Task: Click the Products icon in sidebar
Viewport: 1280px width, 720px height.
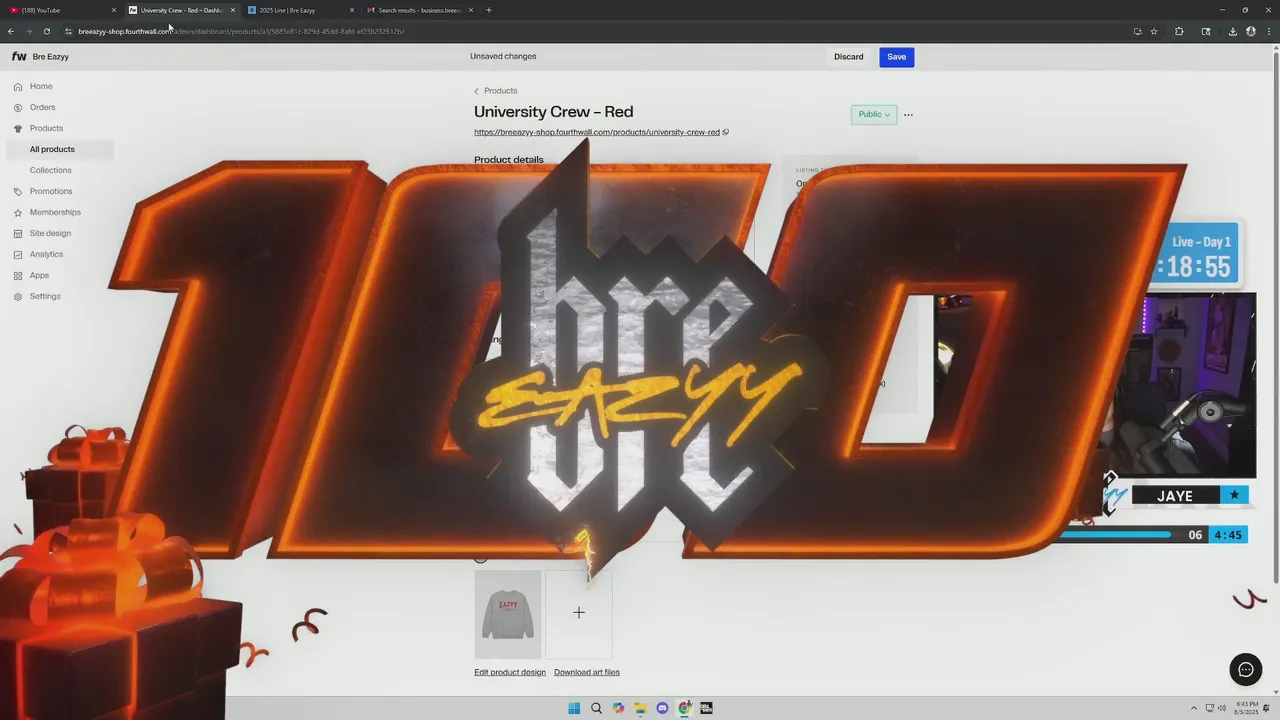Action: [18, 129]
